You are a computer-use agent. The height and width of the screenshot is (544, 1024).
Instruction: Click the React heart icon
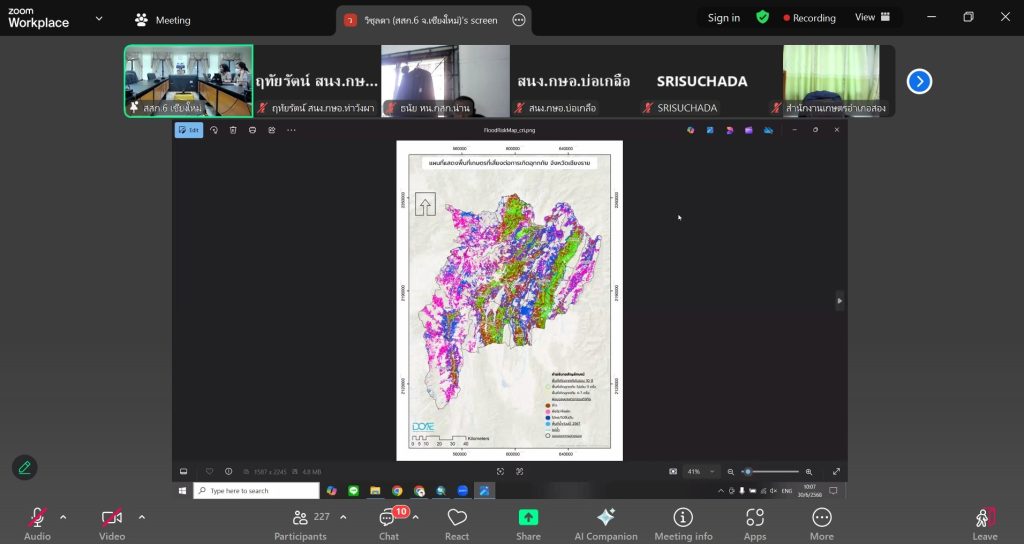457,522
